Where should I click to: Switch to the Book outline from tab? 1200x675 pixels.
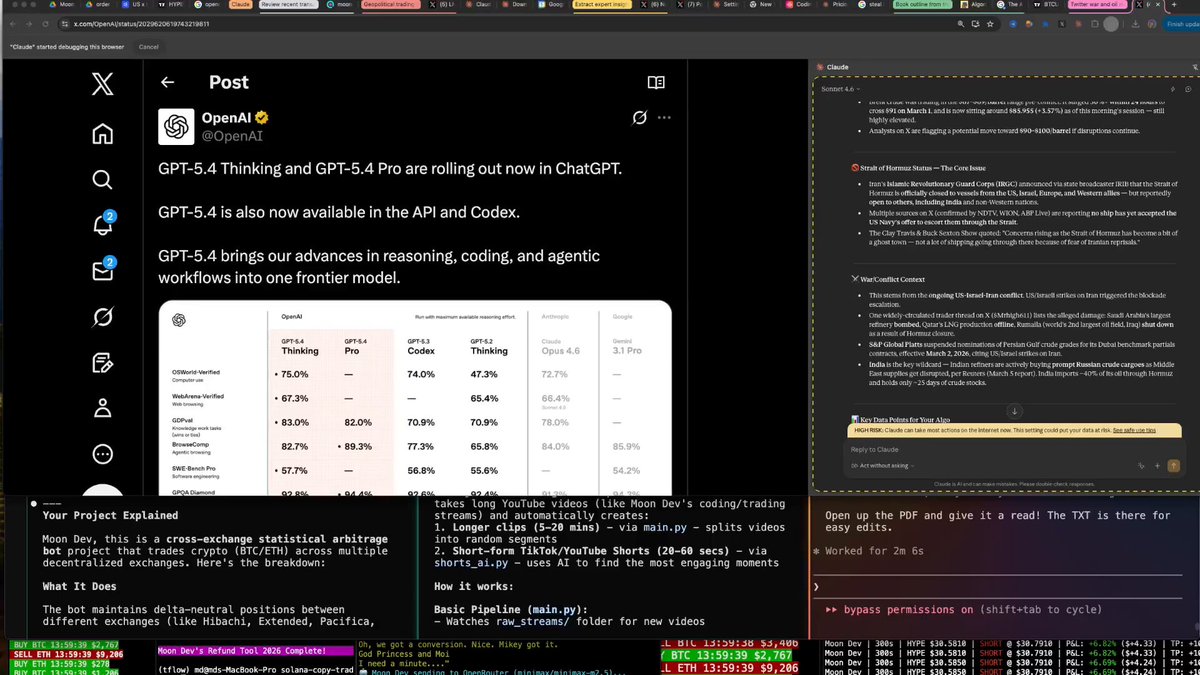pos(922,5)
